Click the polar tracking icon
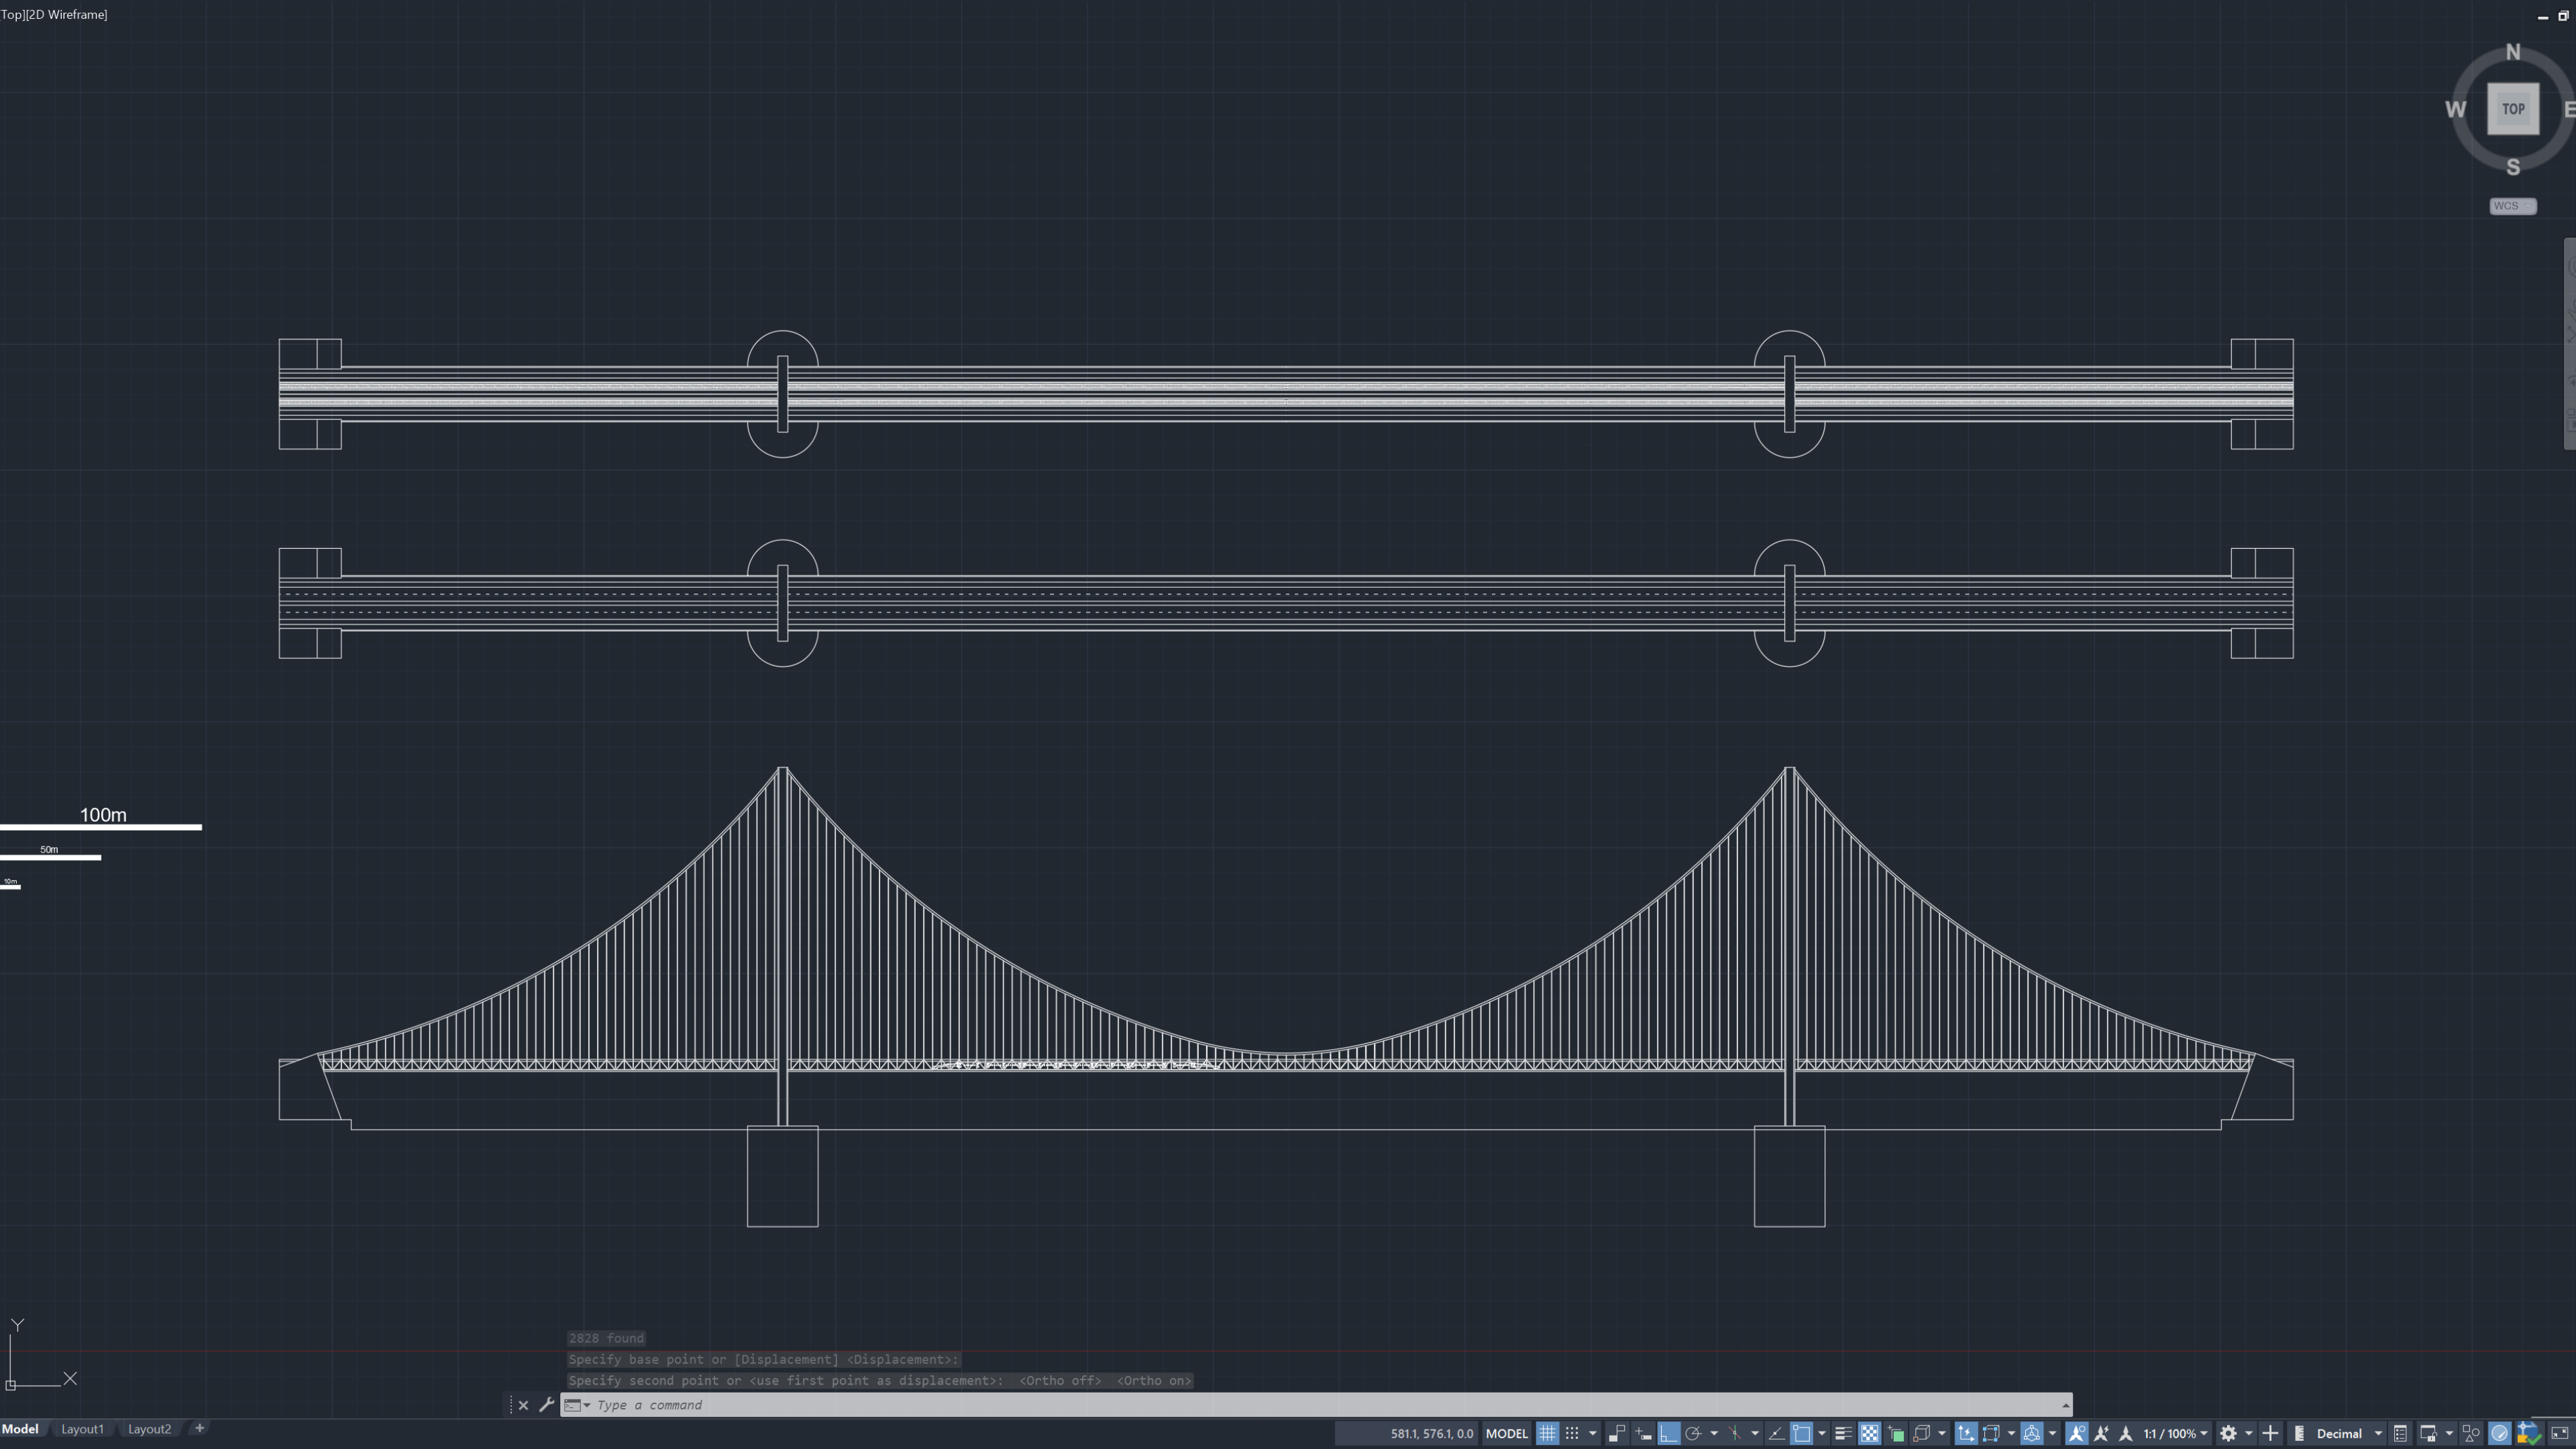2576x1449 pixels. point(1693,1433)
